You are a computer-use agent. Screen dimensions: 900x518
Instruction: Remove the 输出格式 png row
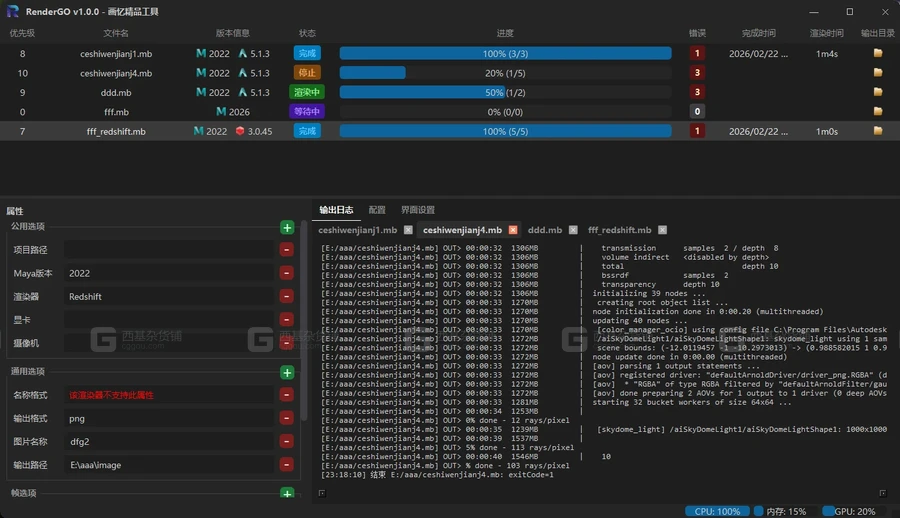pos(286,418)
